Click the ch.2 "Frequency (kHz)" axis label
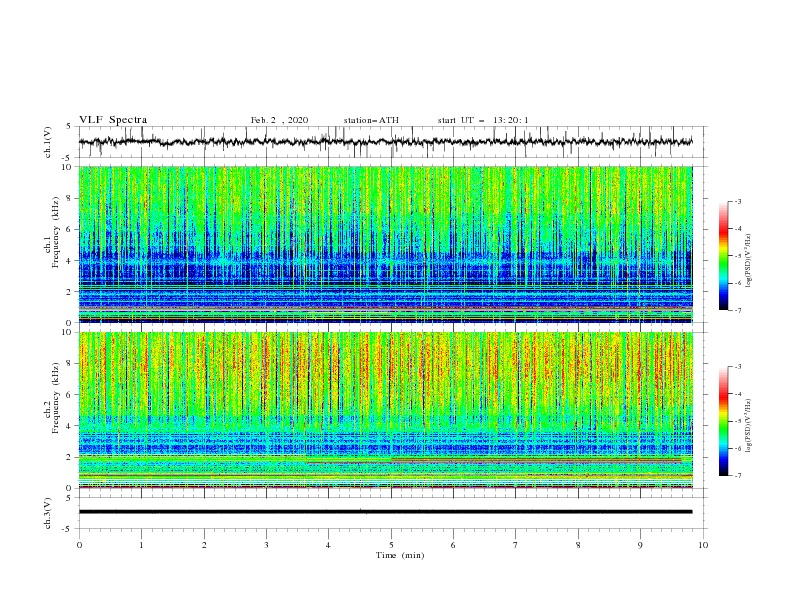Image resolution: width=792 pixels, height=612 pixels. click(x=56, y=398)
